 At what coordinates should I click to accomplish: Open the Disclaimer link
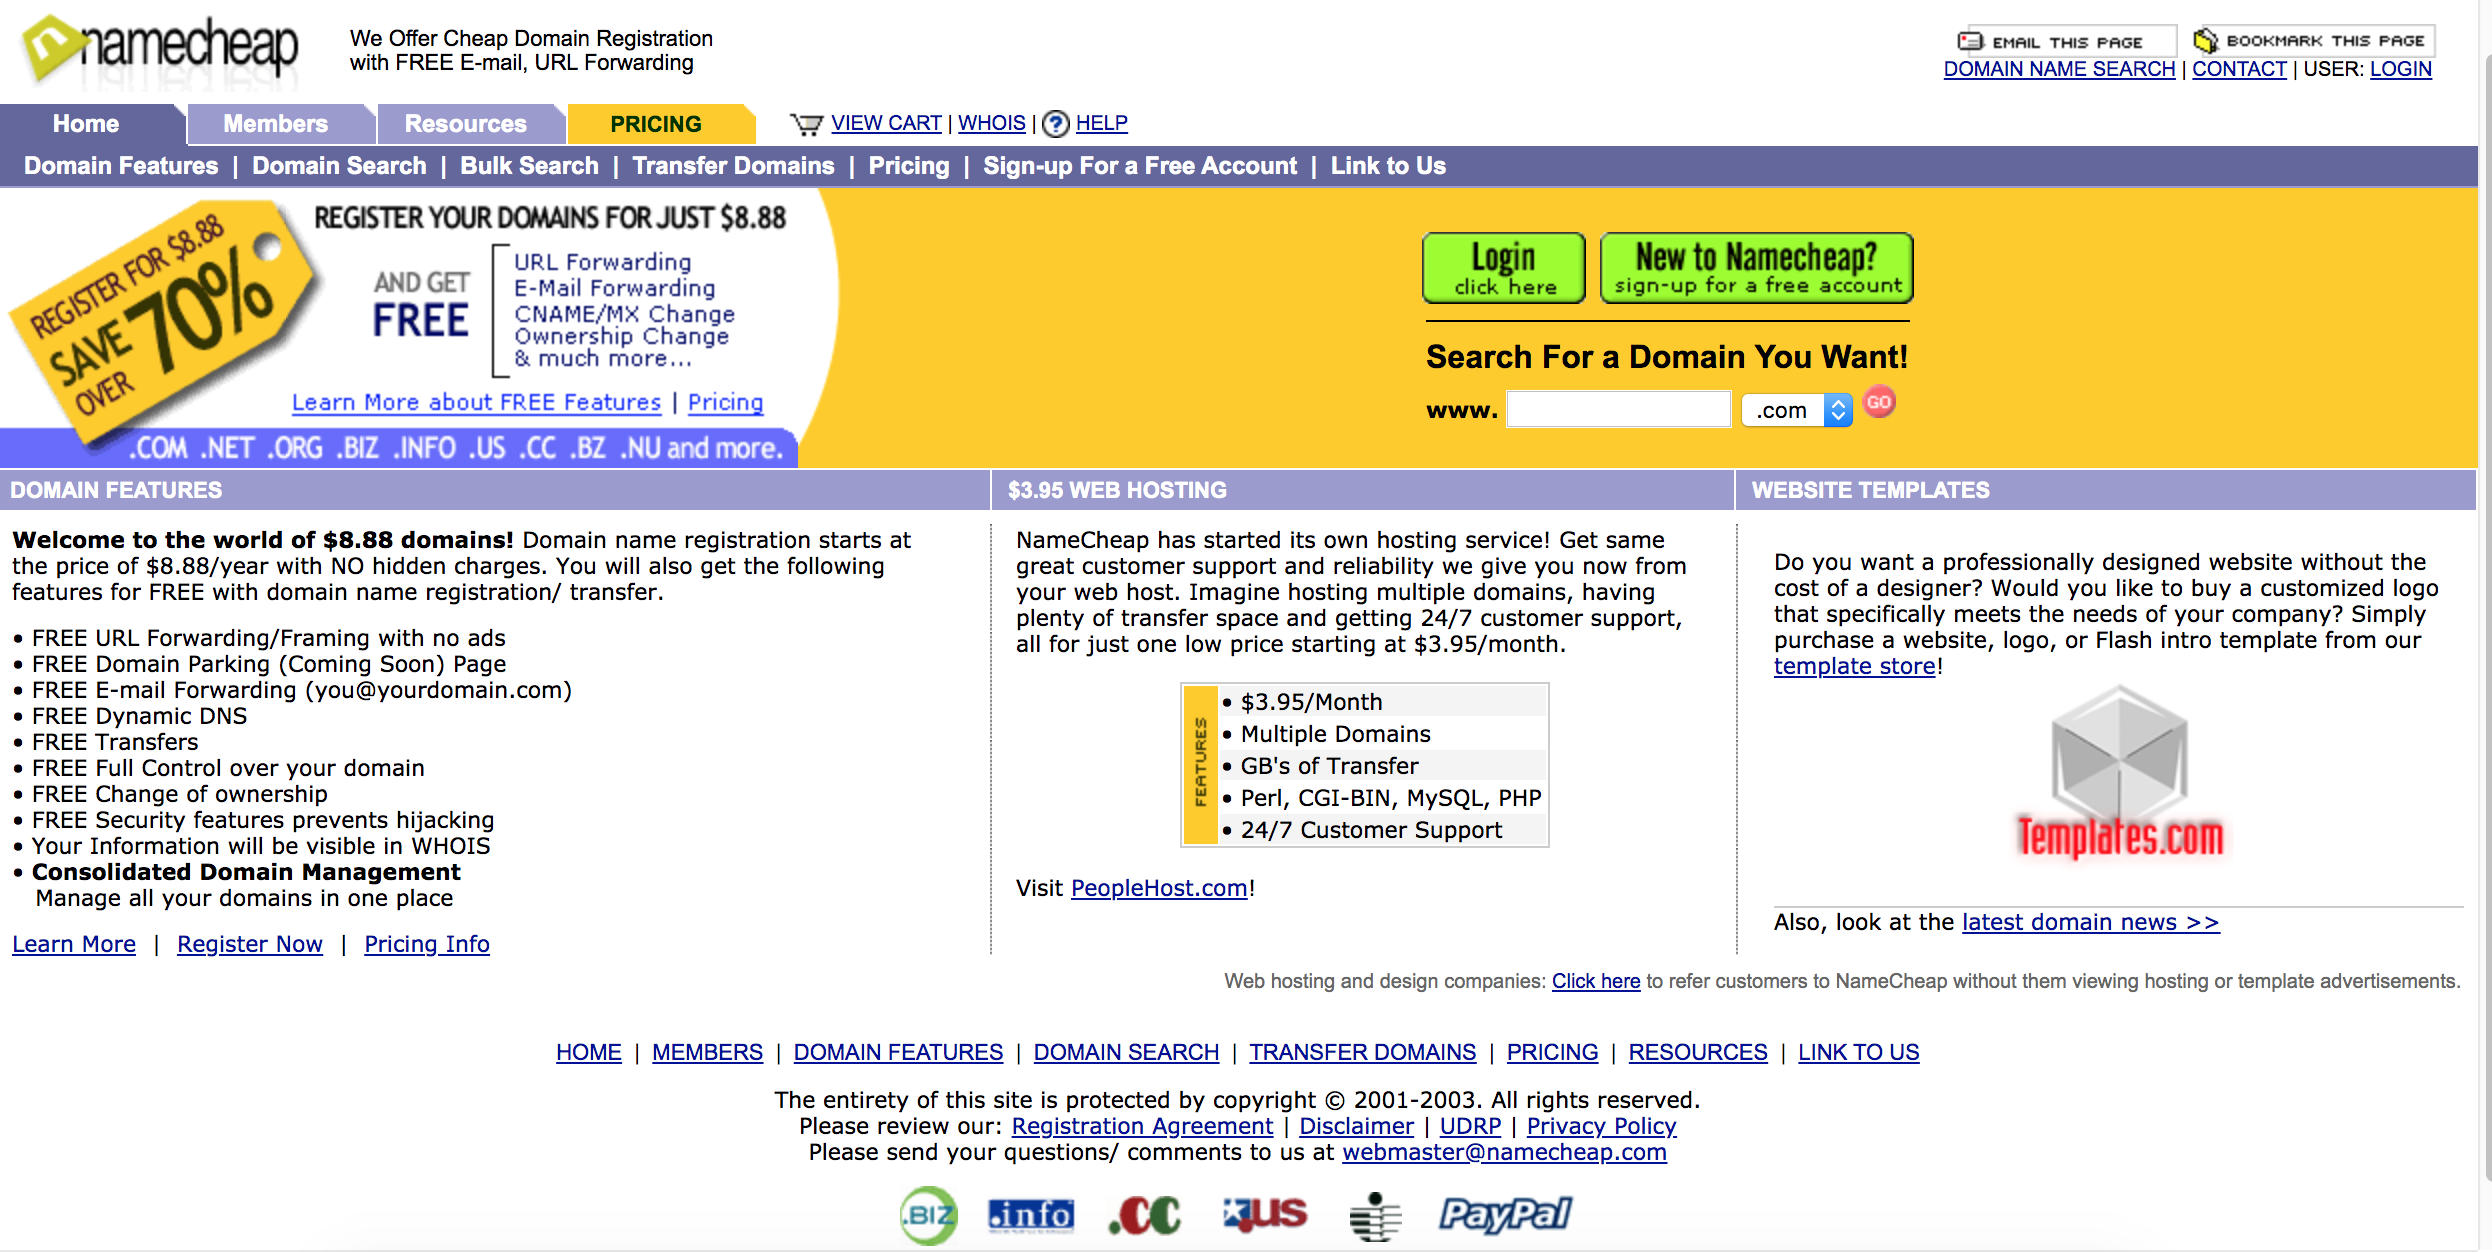[x=1356, y=1126]
